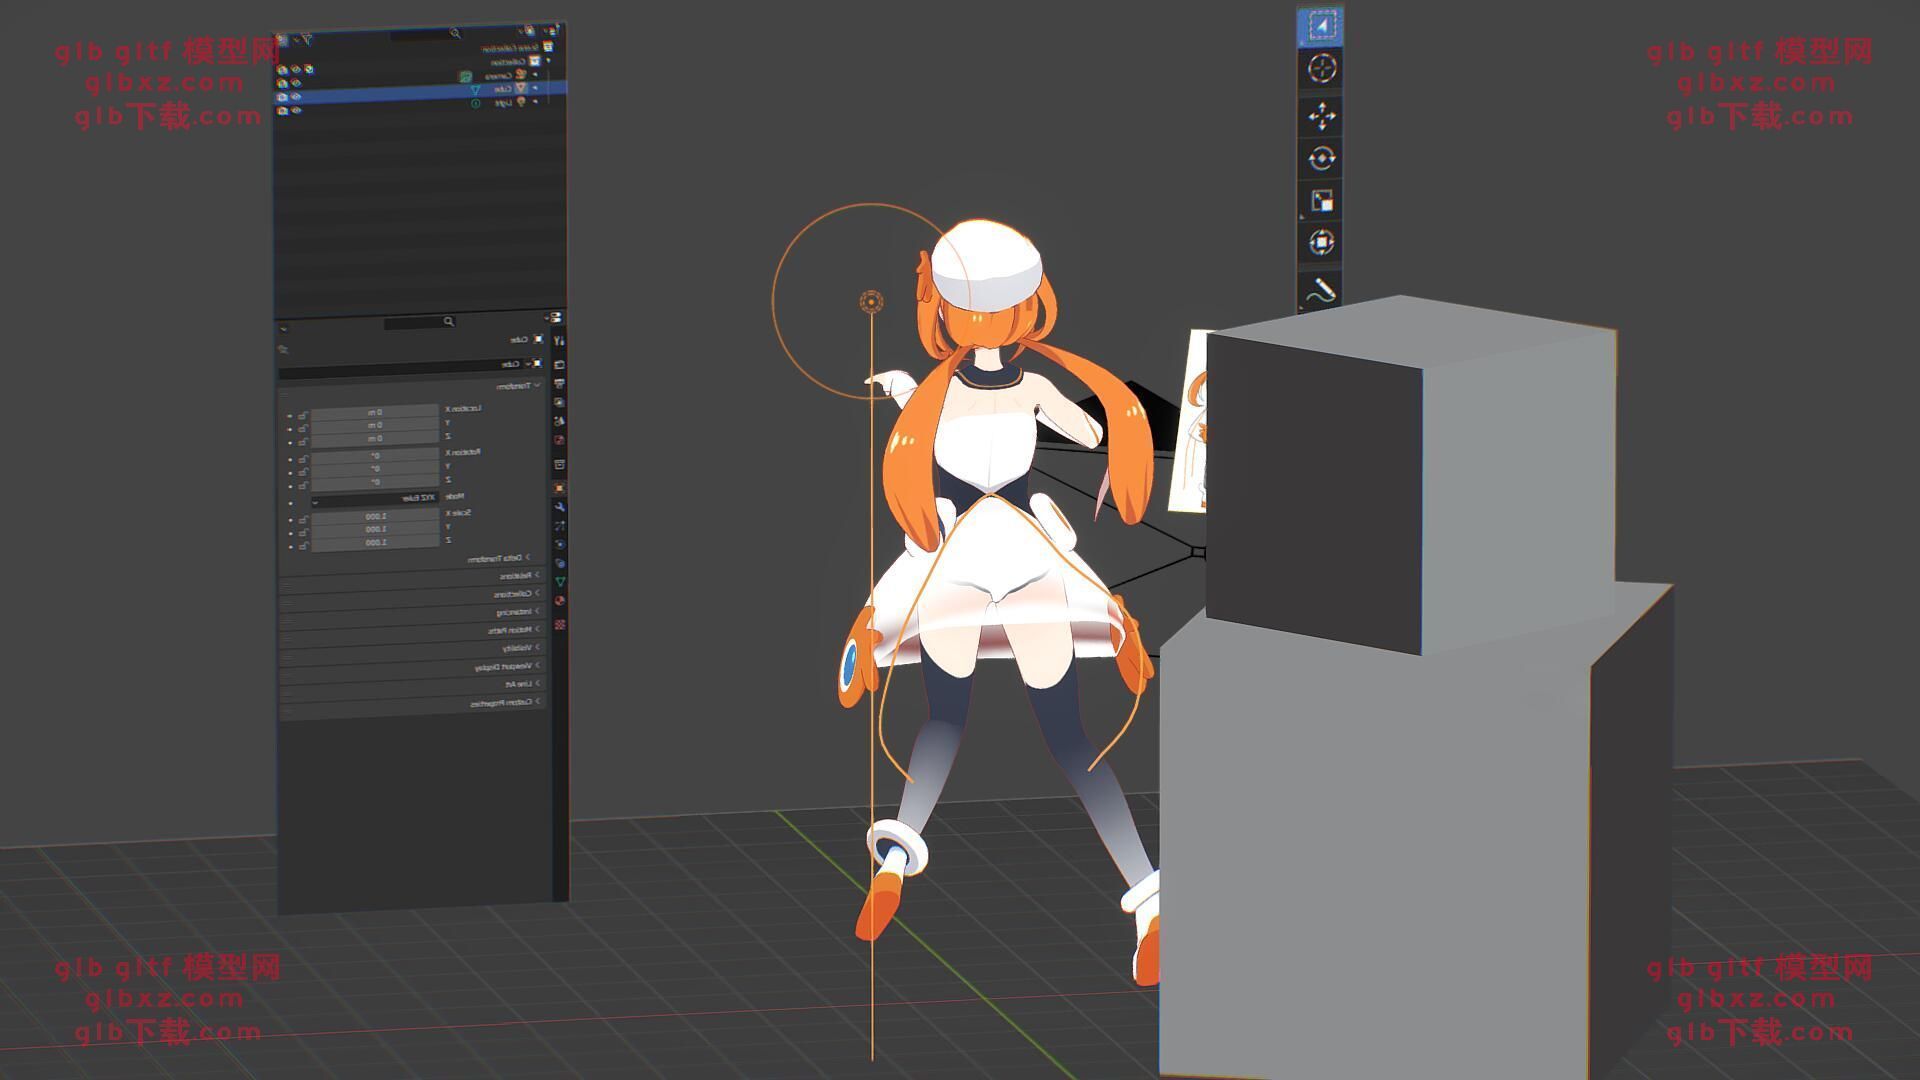
Task: Open the View Layer properties tab
Action: pyautogui.click(x=559, y=402)
